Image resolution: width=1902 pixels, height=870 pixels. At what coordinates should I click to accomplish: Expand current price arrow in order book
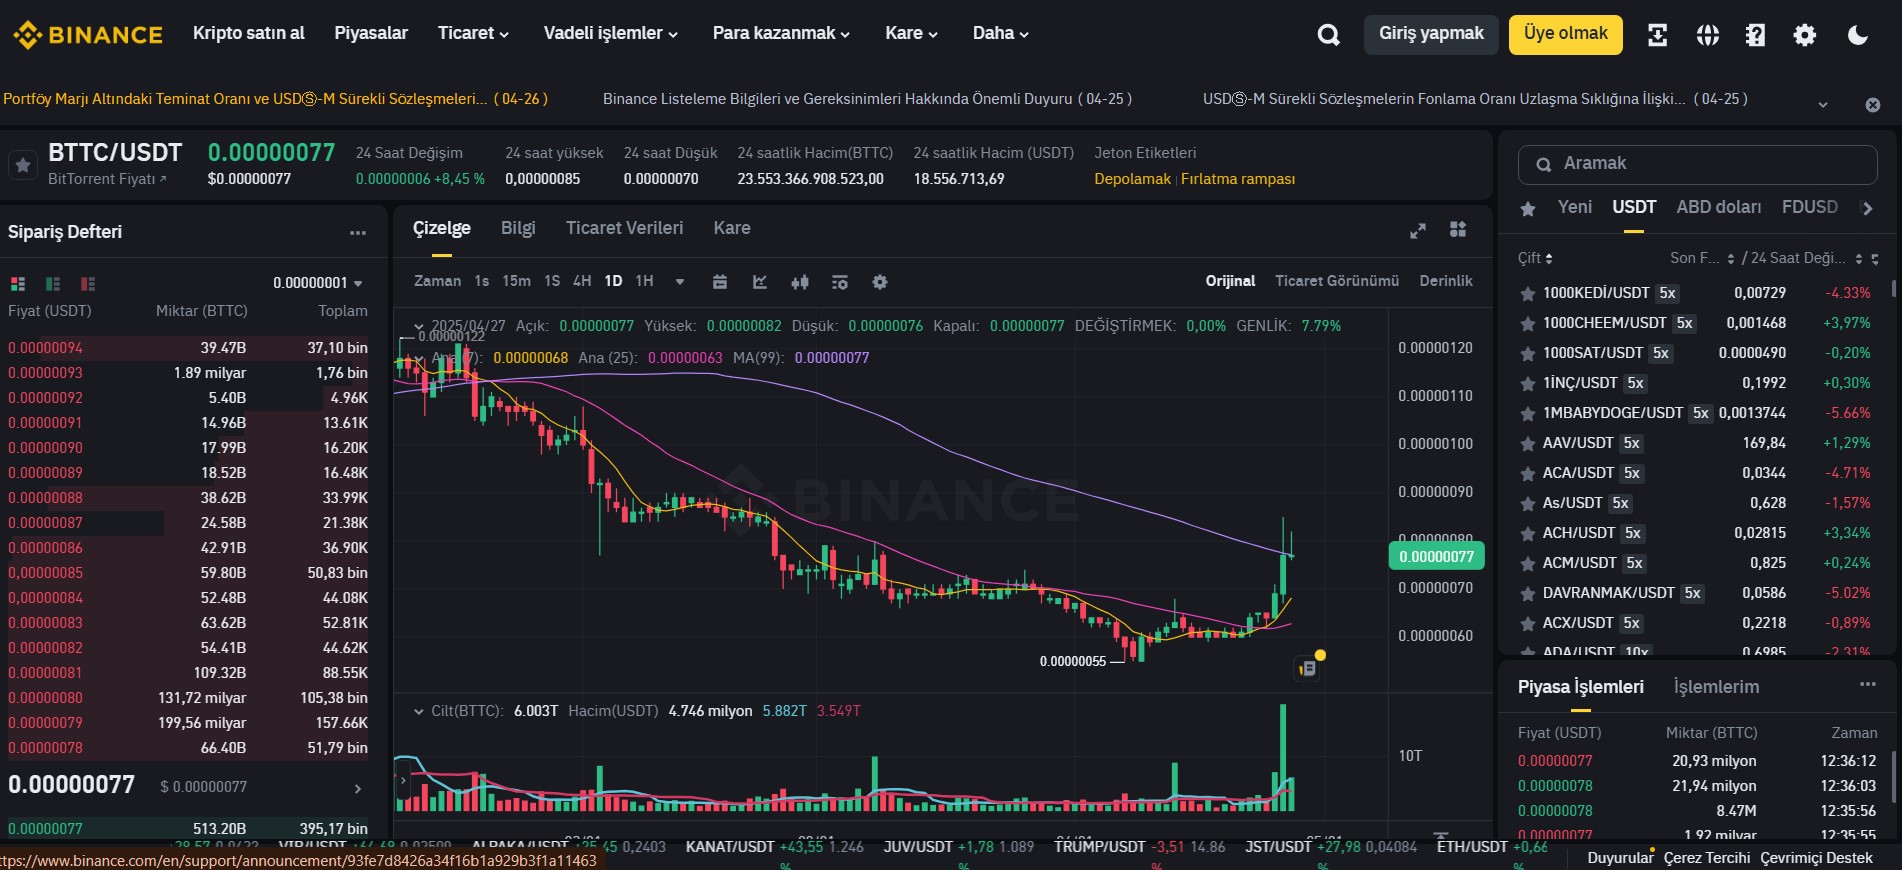pos(358,789)
